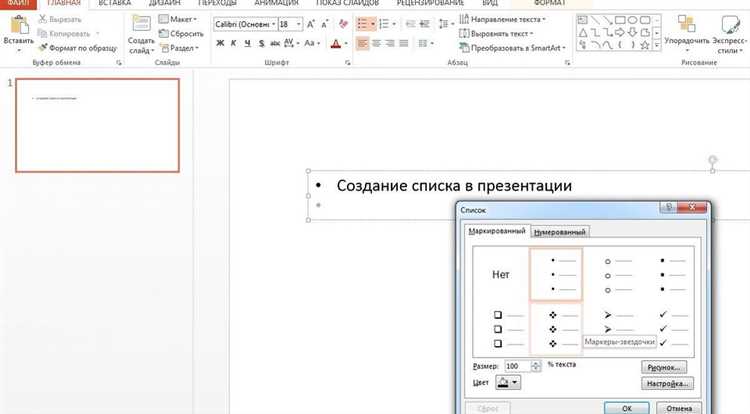Toggle underline formatting Ч
Screen dimensions: 750x414
247,43
